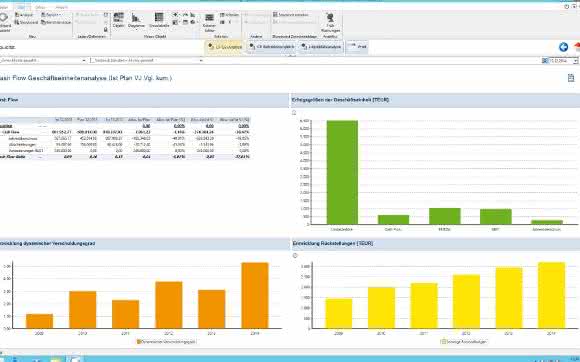Image resolution: width=580 pixels, height=362 pixels.
Task: Click the padlock icon in the Laden/Definieren group
Action: click(106, 30)
